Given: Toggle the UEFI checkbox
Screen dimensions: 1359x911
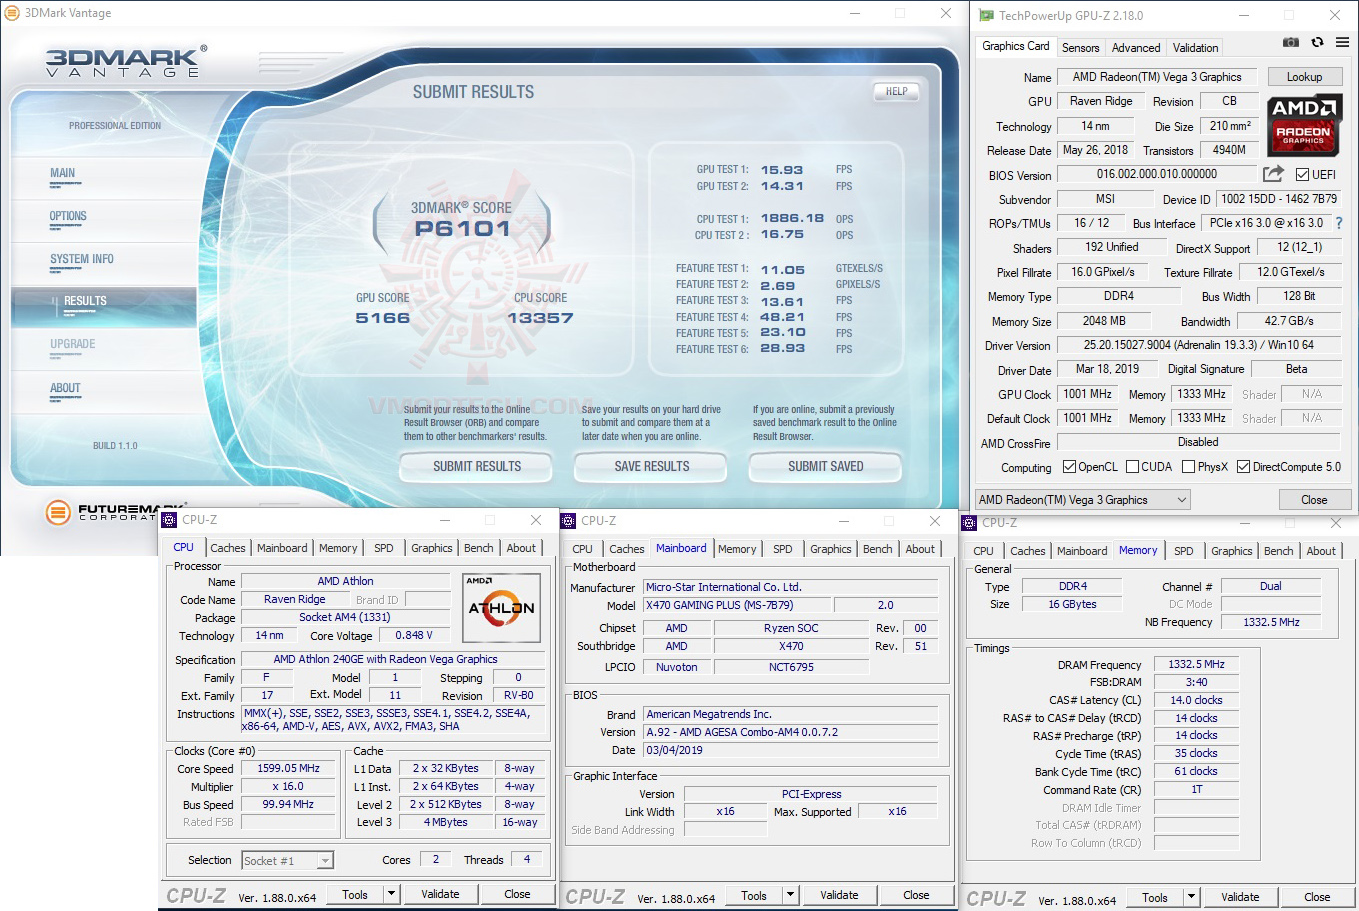Looking at the screenshot, I should tap(1302, 175).
